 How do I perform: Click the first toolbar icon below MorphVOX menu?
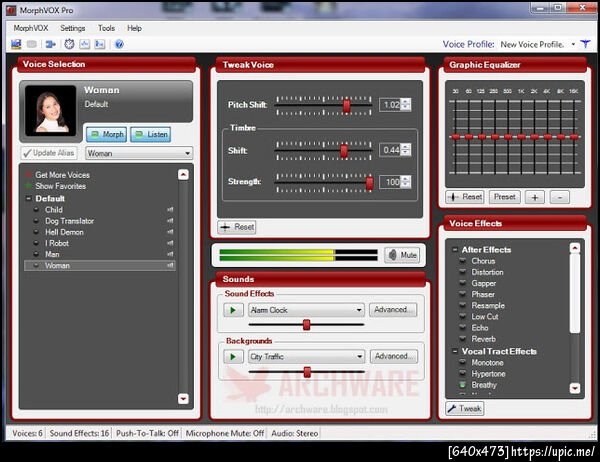[16, 44]
